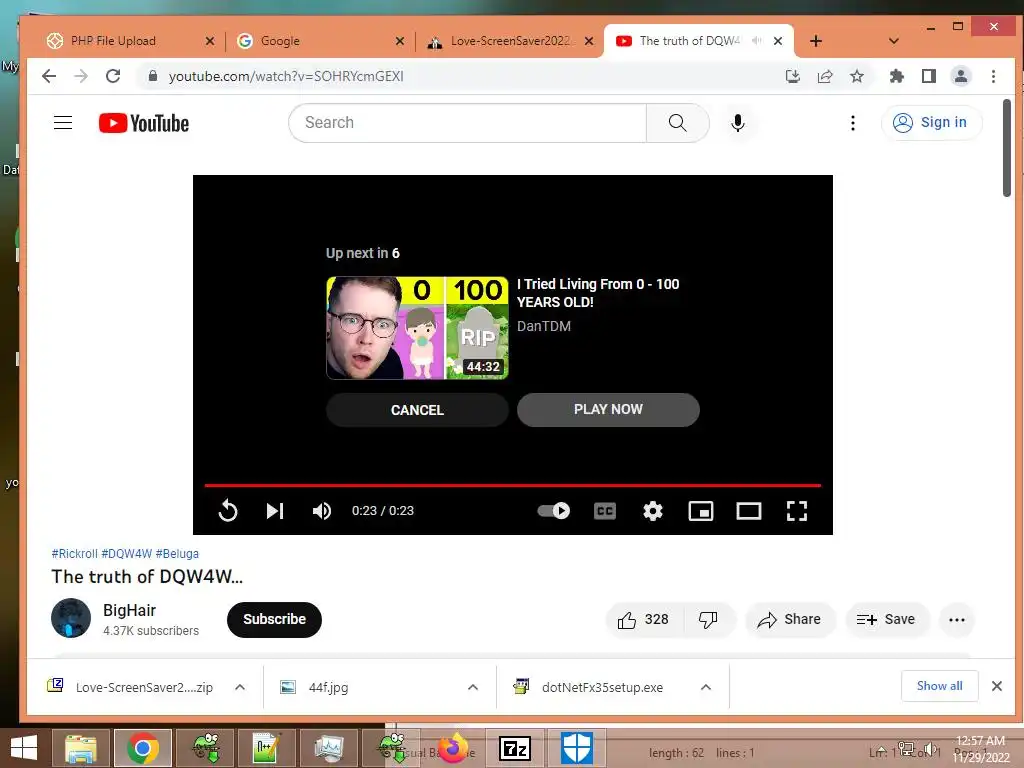Open Windows Defender shield in taskbar
The image size is (1024, 768).
(577, 748)
